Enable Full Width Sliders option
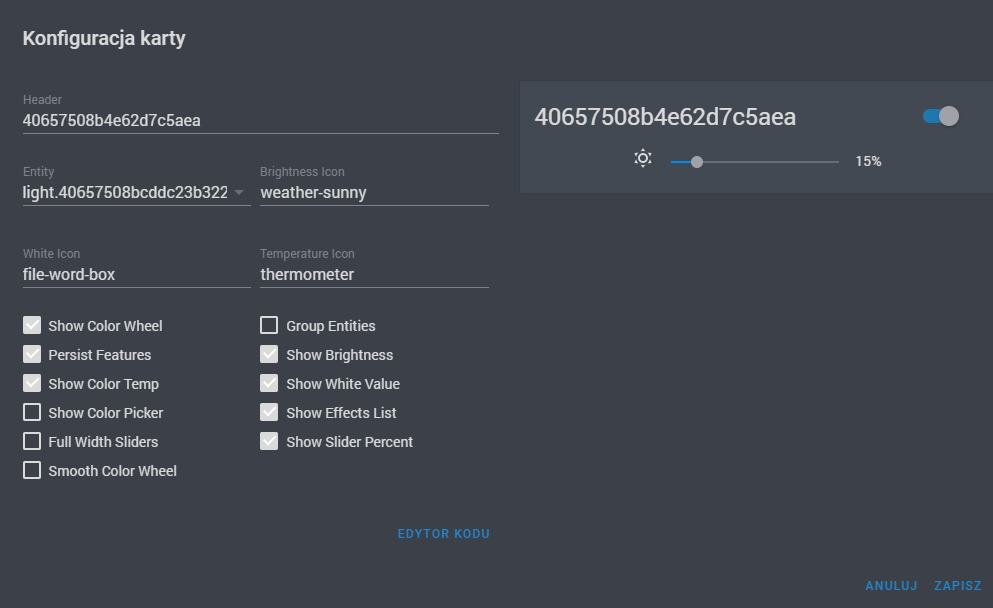Screen dimensions: 993x608 click(32, 441)
